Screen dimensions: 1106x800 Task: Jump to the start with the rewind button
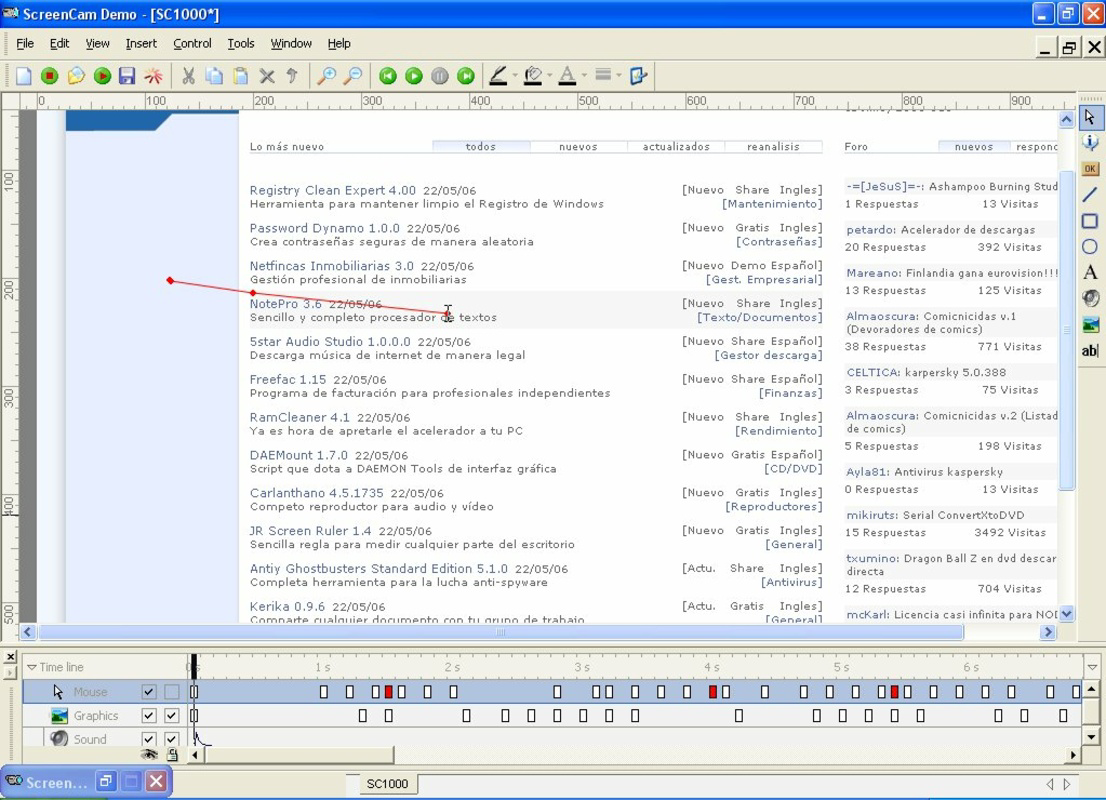[388, 76]
